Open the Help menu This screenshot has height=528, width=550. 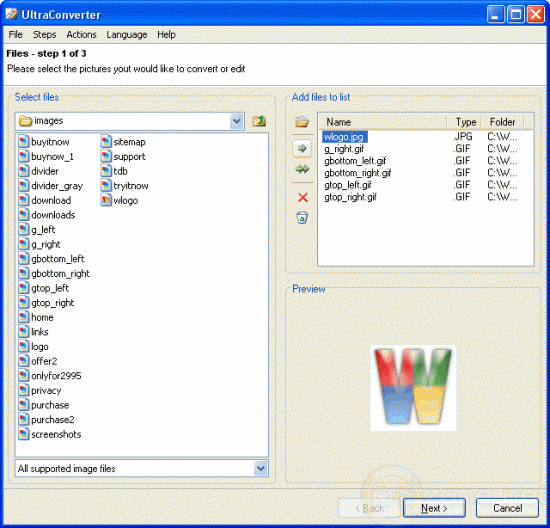tap(166, 35)
